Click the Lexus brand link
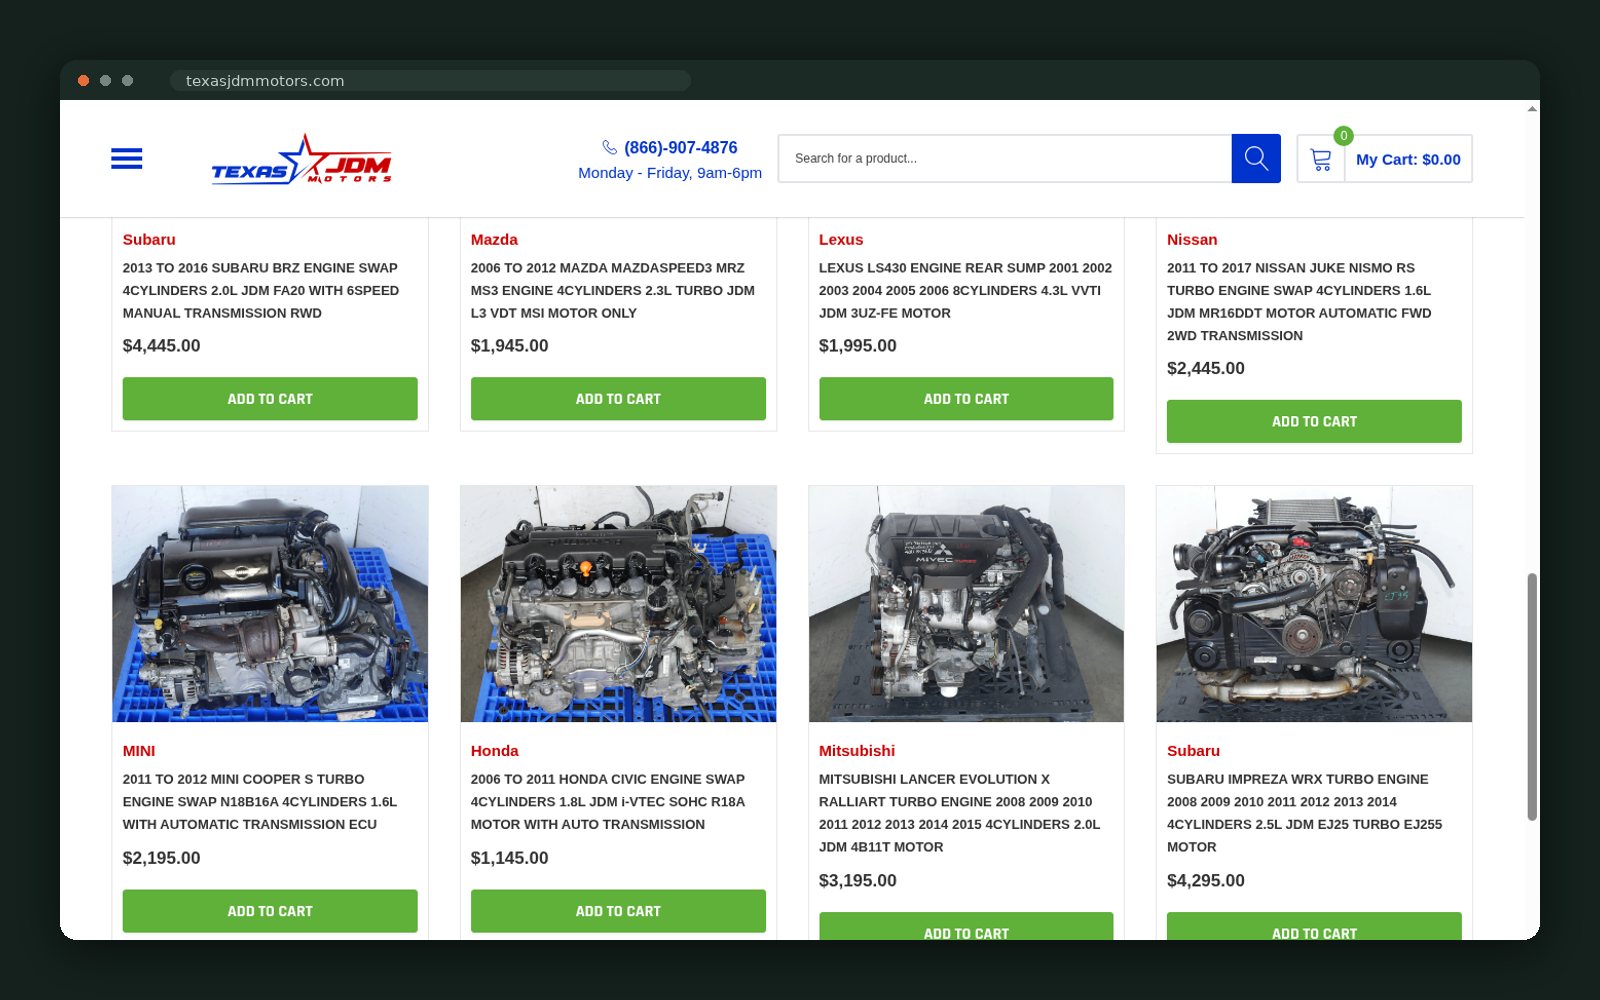The width and height of the screenshot is (1600, 1000). pos(841,239)
